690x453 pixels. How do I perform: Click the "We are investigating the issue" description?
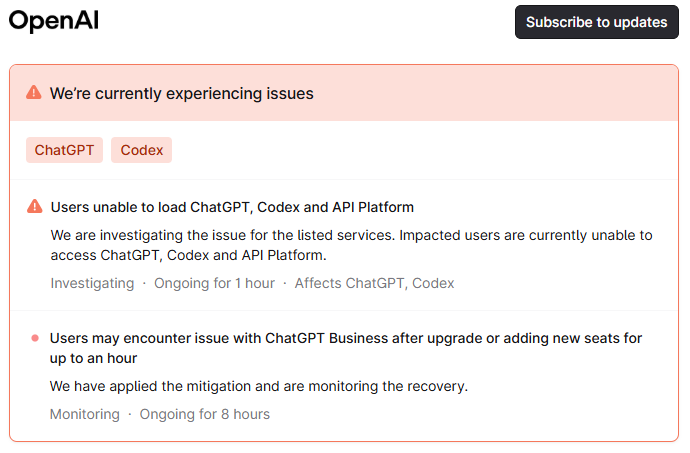[x=351, y=245]
